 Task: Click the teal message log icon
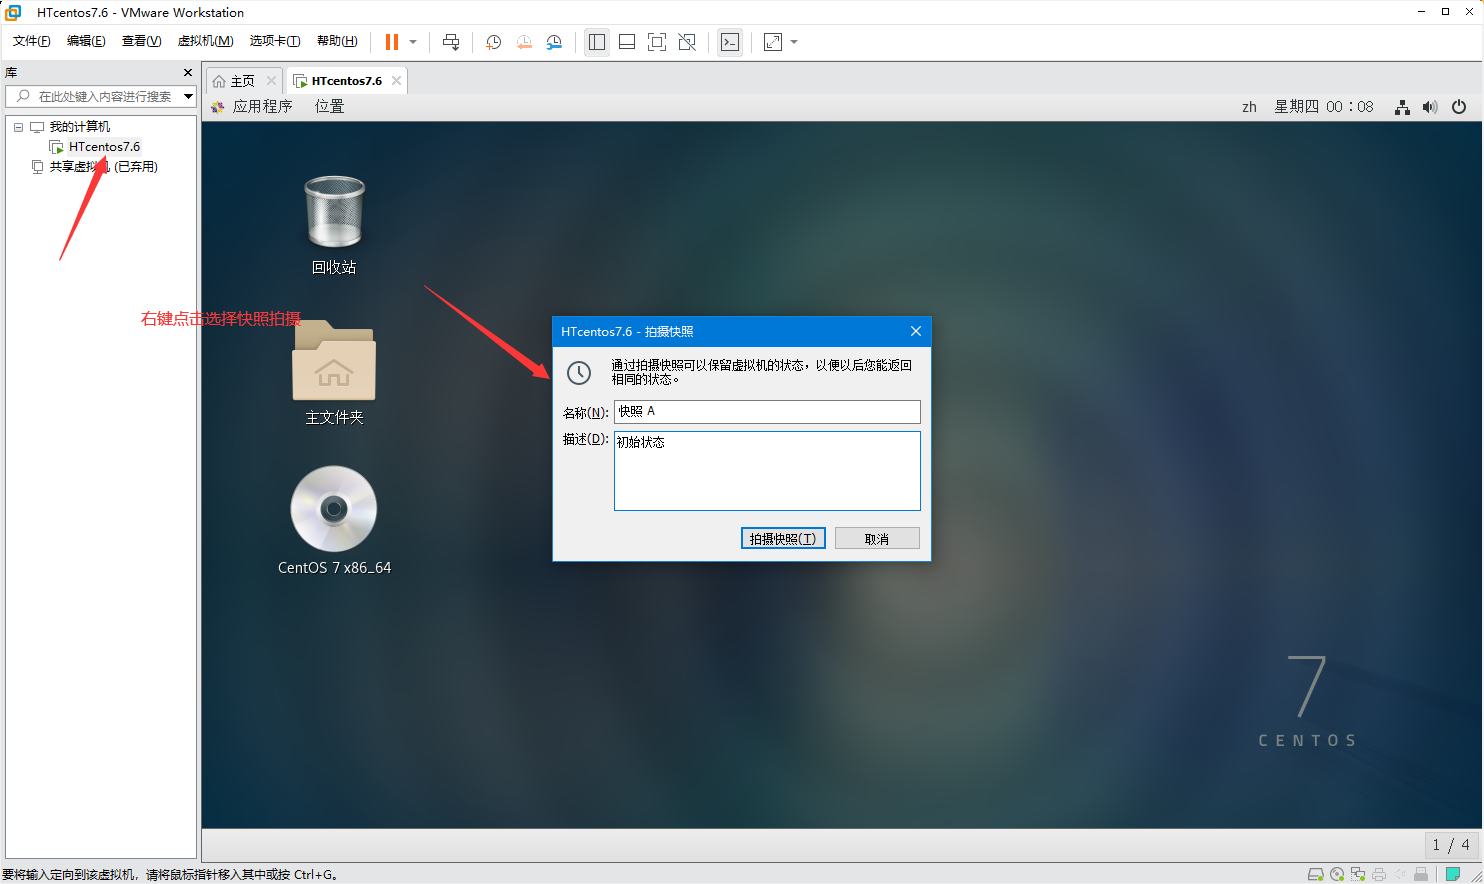click(x=1453, y=875)
